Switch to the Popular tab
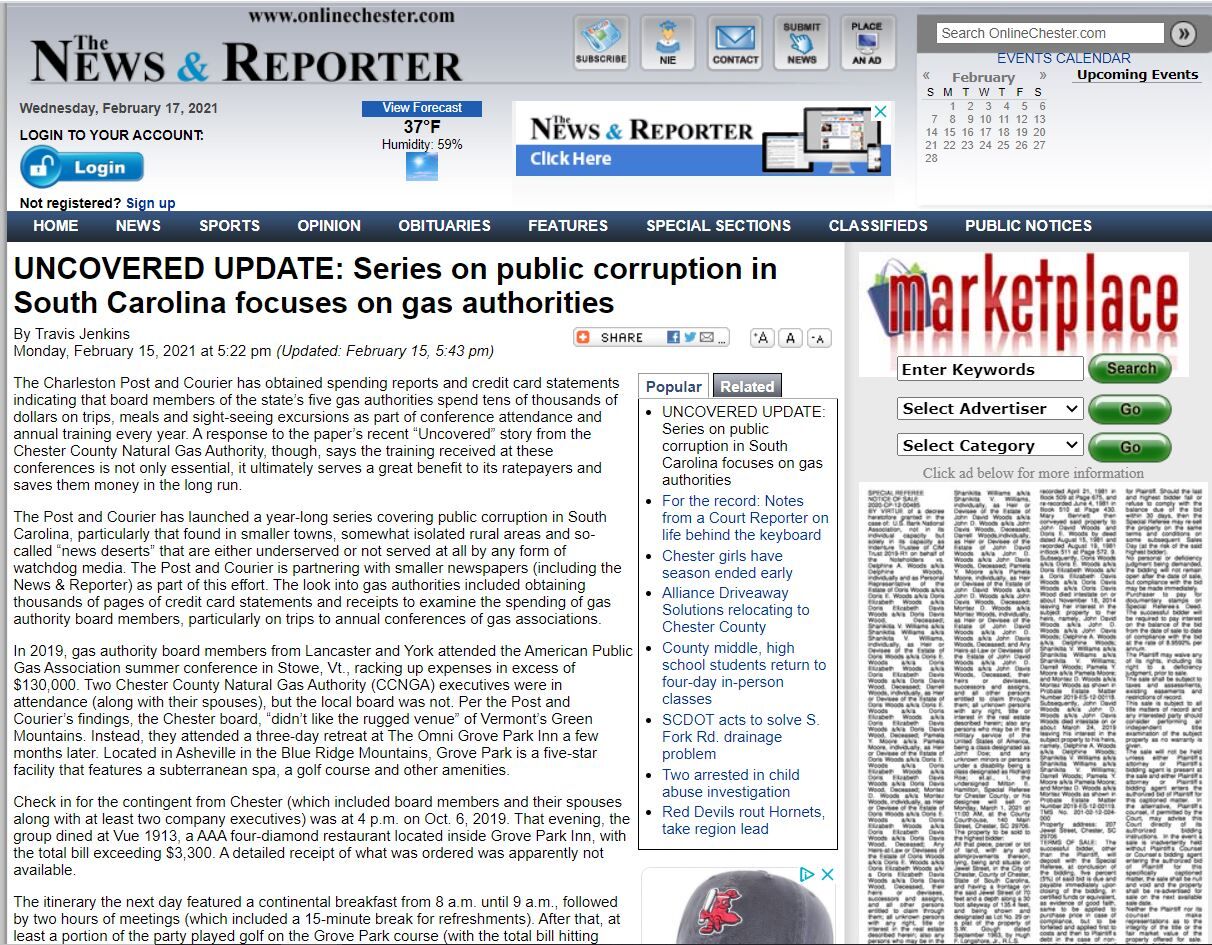Image resolution: width=1212 pixels, height=945 pixels. click(674, 387)
